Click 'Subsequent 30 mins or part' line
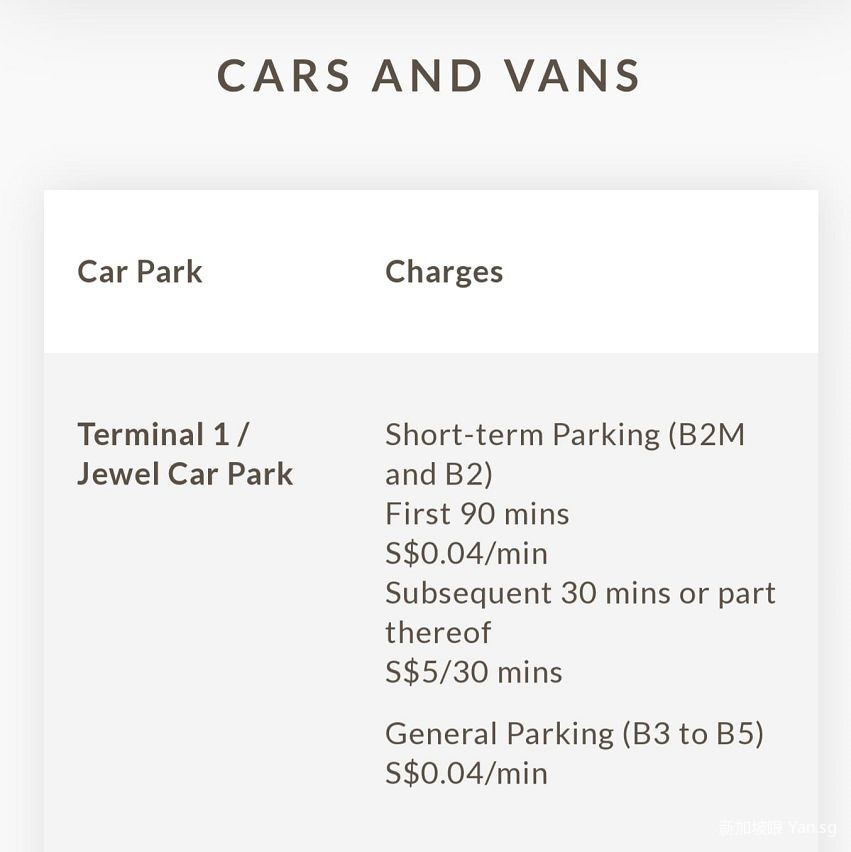 [580, 593]
